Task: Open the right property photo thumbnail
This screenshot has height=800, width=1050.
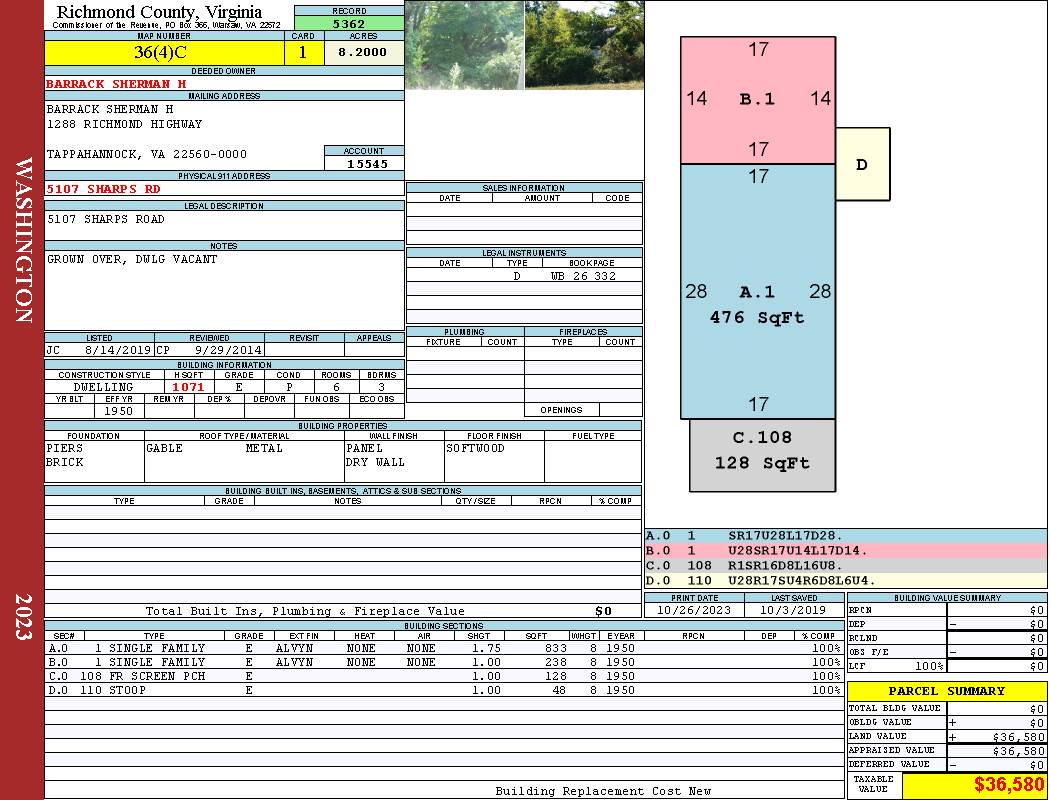Action: point(584,45)
